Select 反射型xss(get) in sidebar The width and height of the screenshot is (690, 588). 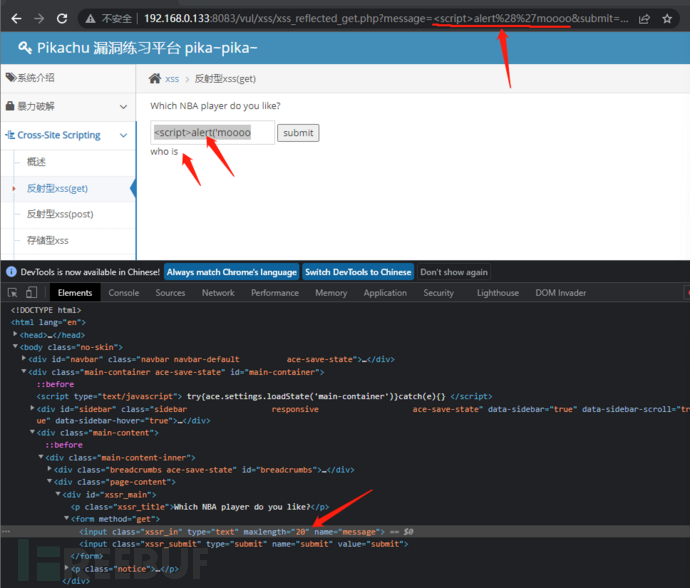57,189
